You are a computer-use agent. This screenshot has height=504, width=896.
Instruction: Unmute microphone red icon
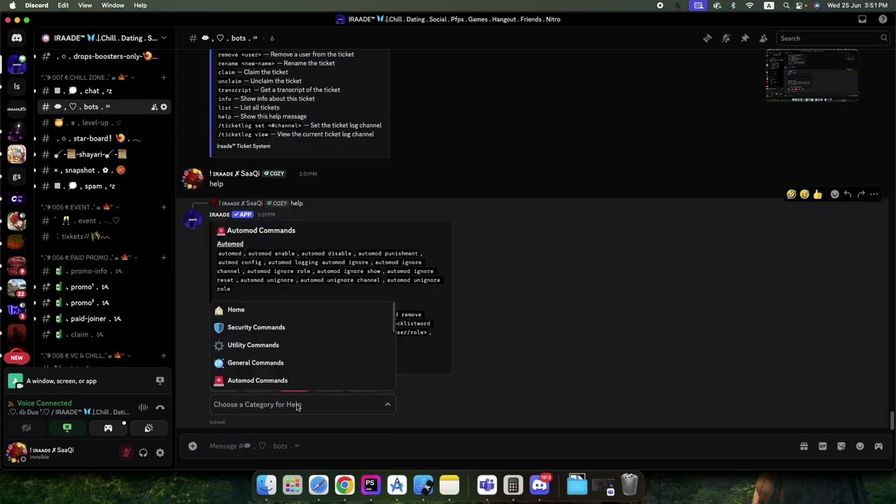[126, 453]
